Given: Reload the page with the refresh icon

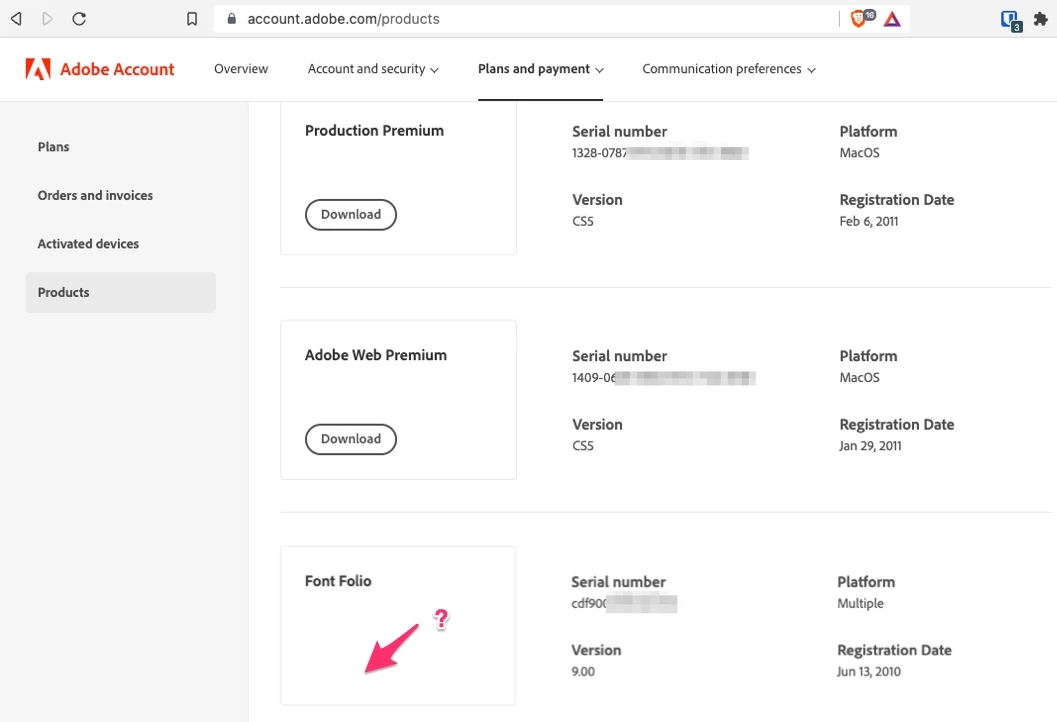Looking at the screenshot, I should 79,19.
